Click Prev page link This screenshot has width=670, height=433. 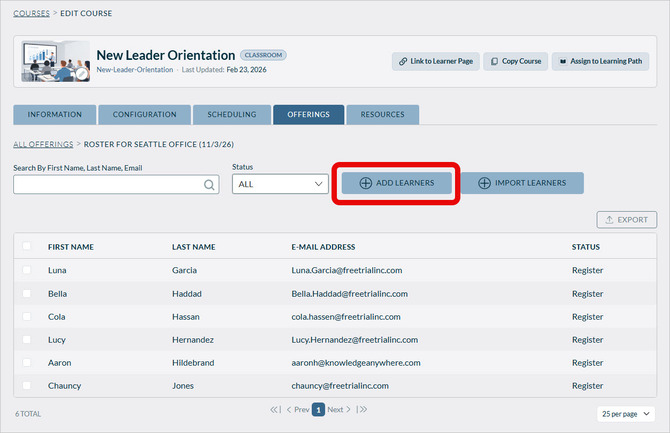click(298, 409)
